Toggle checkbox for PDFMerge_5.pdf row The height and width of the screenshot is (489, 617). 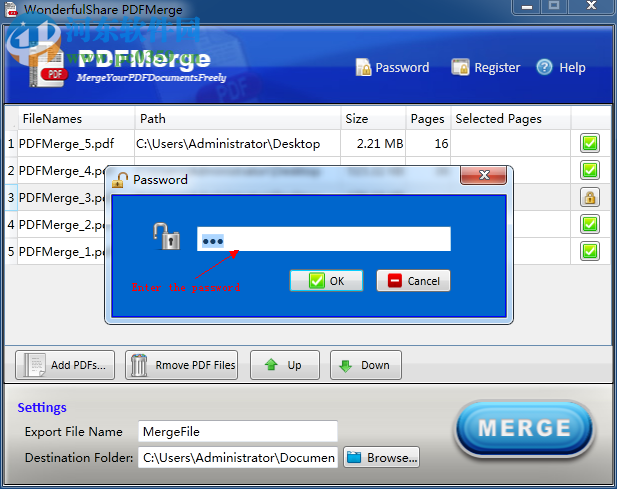pos(589,143)
